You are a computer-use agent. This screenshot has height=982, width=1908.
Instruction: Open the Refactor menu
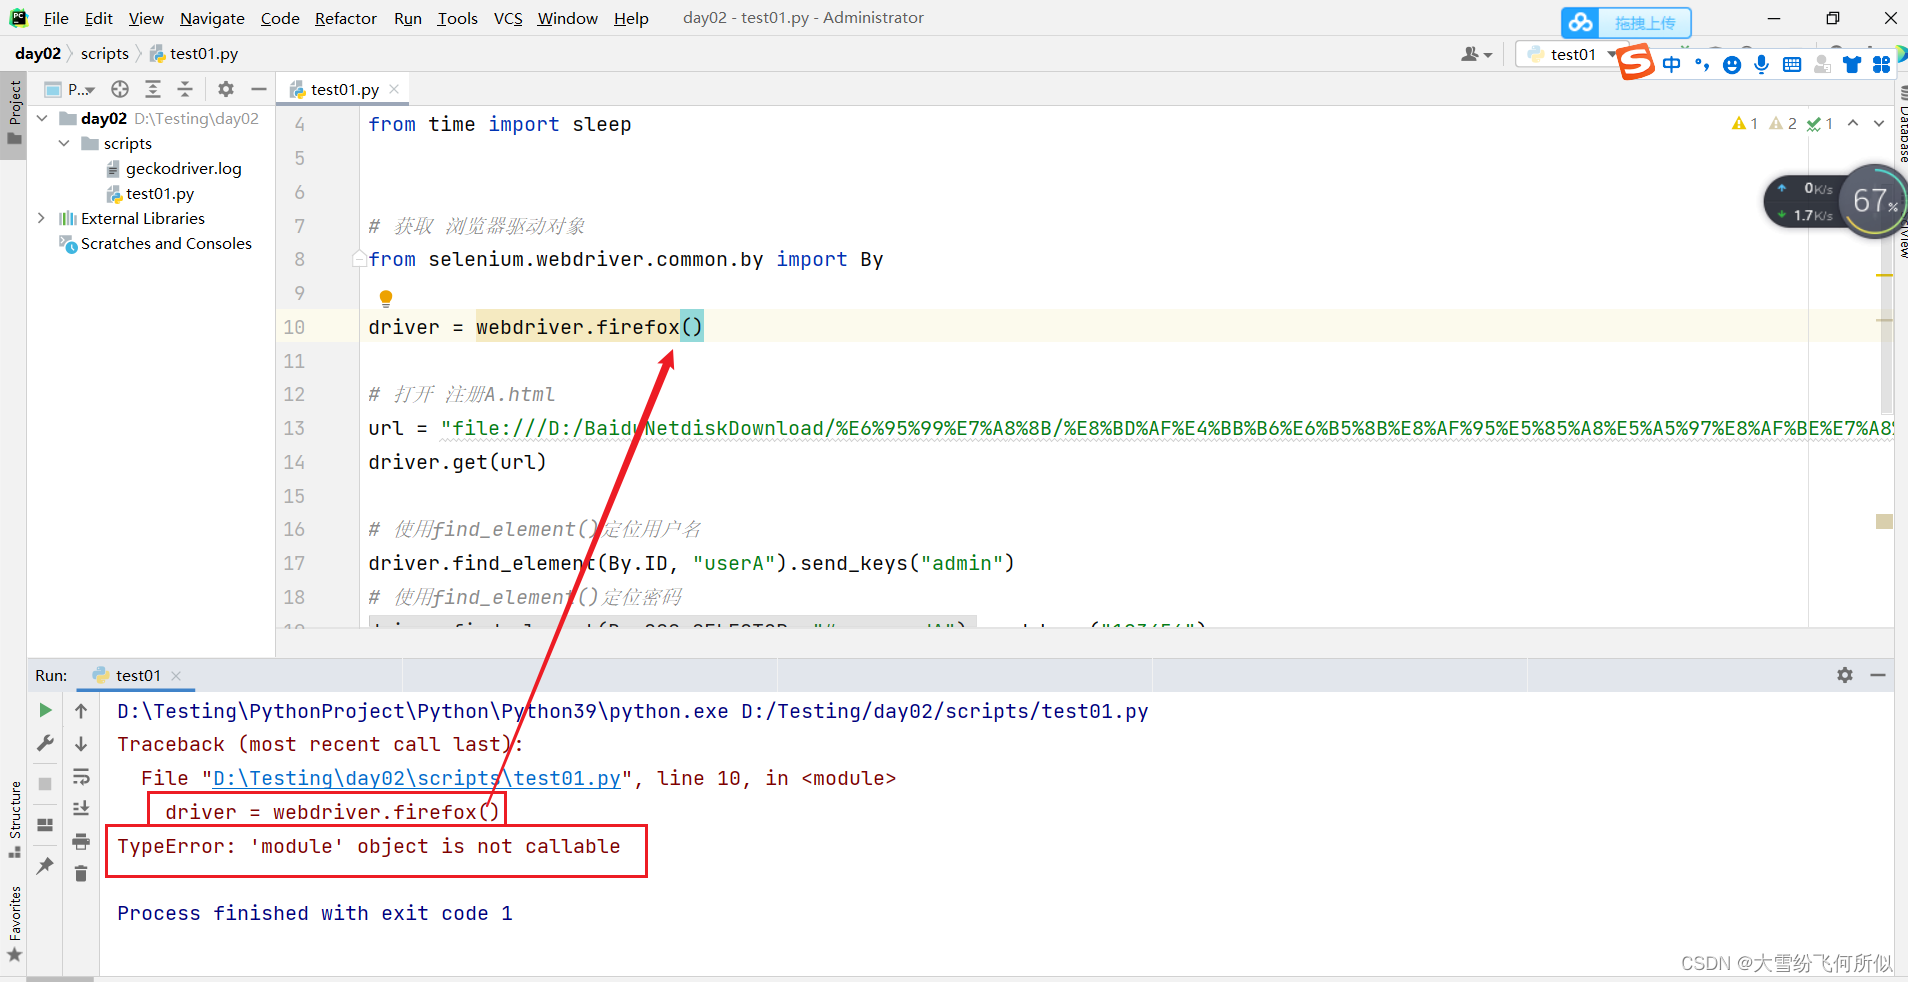(346, 18)
